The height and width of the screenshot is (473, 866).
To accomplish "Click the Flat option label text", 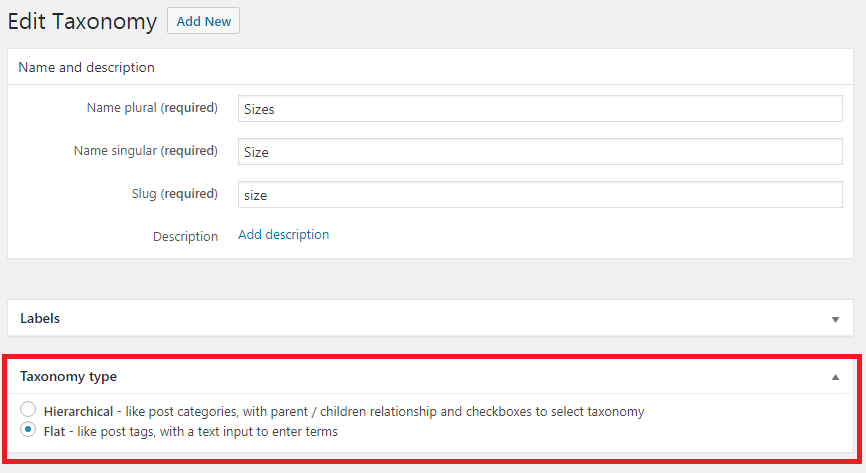I will pos(54,432).
